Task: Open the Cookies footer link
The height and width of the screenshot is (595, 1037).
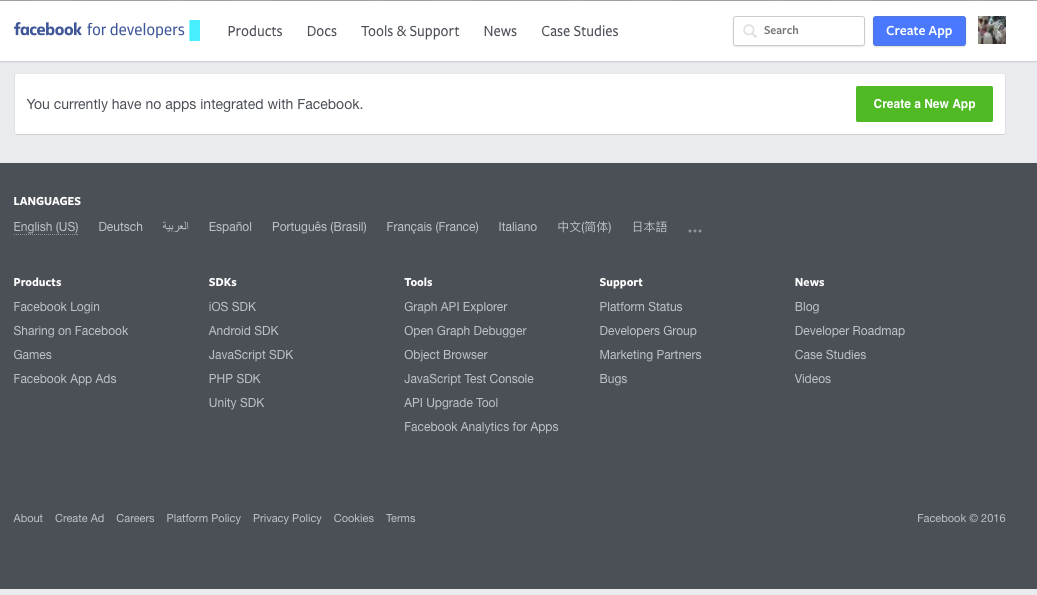Action: click(353, 518)
